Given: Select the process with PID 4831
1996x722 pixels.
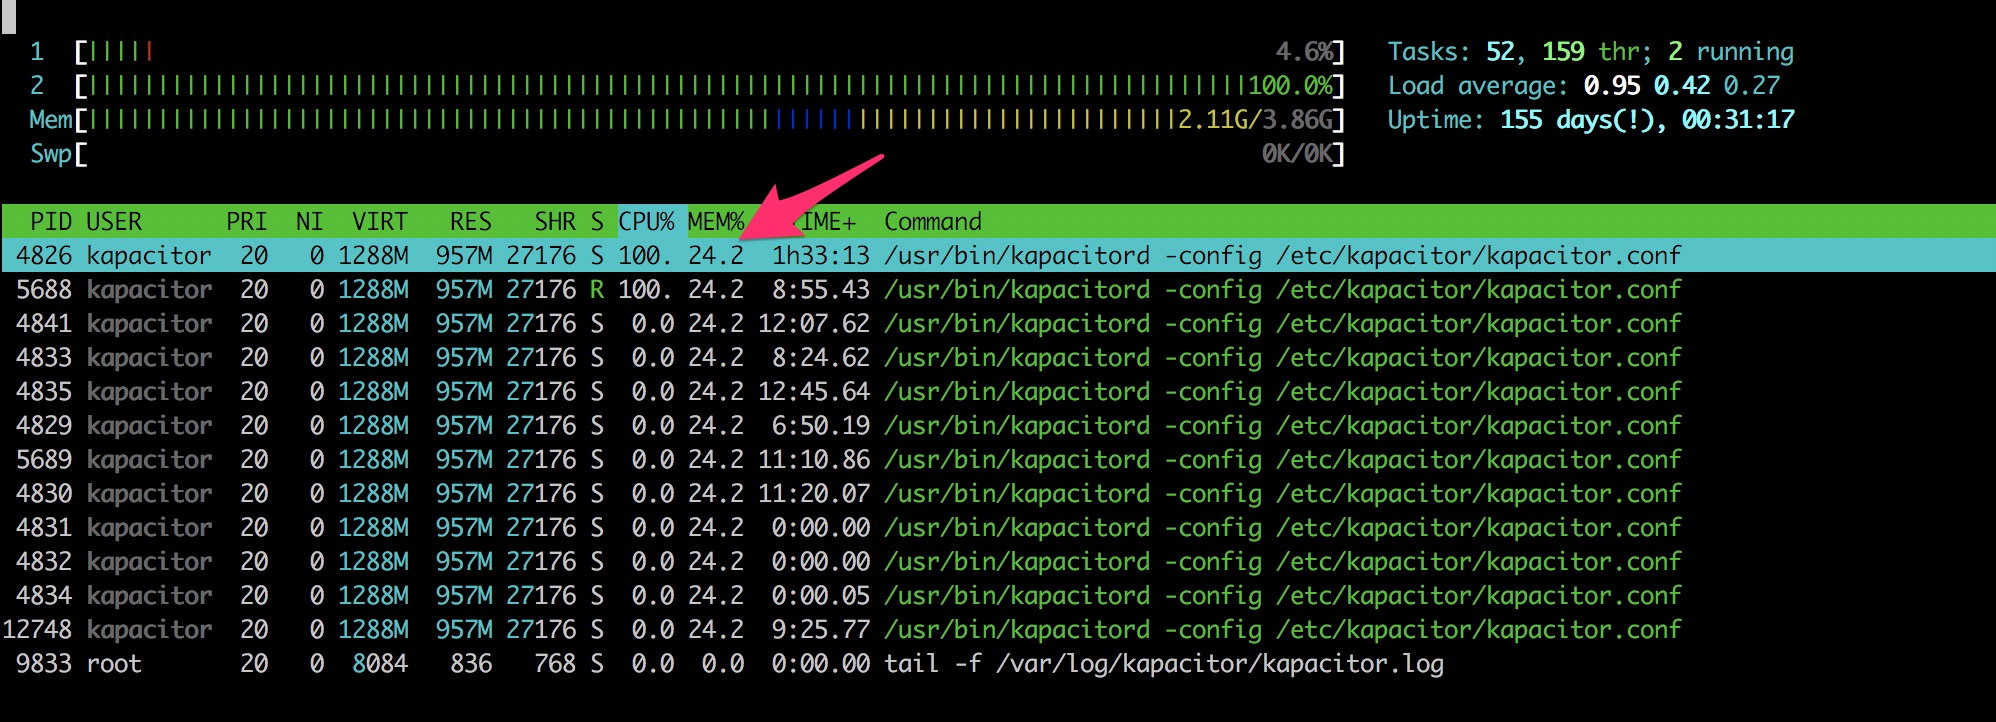Looking at the screenshot, I should pyautogui.click(x=998, y=527).
